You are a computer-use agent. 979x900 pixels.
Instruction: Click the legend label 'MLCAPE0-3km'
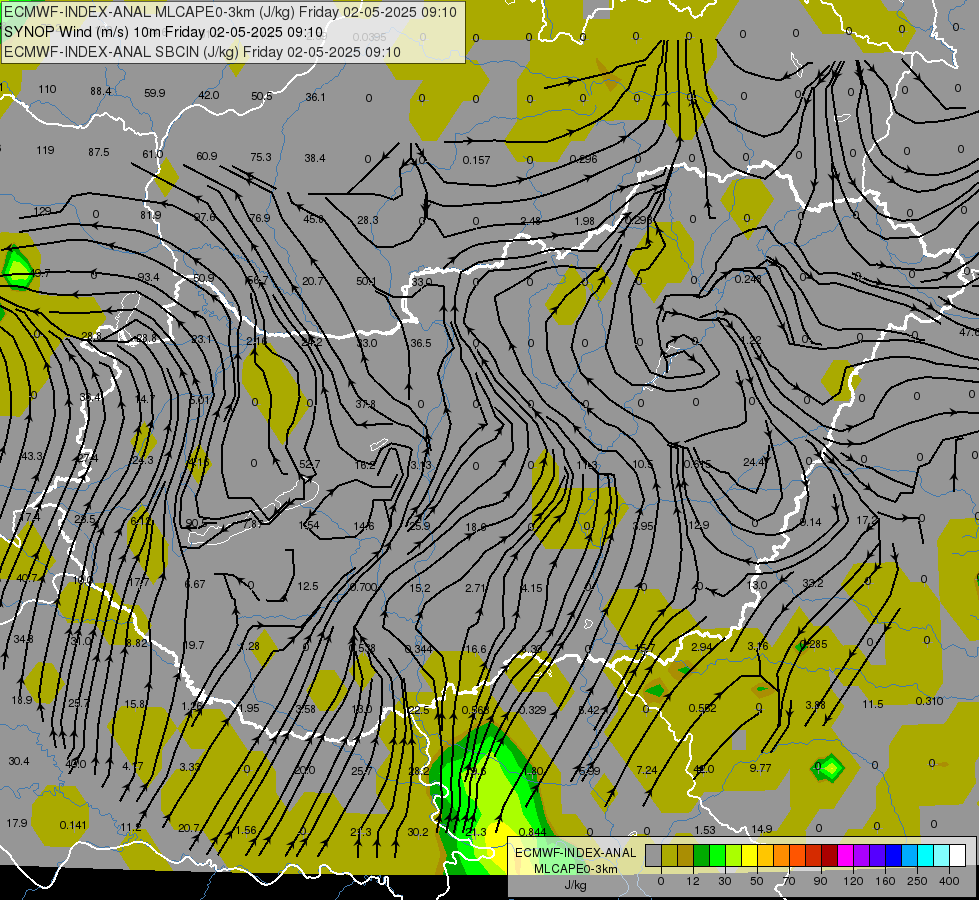[x=575, y=869]
